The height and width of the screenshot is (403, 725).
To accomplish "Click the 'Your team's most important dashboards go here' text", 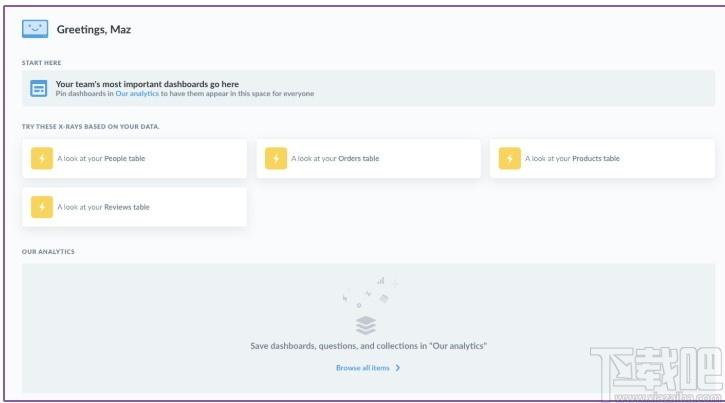I will coord(147,84).
